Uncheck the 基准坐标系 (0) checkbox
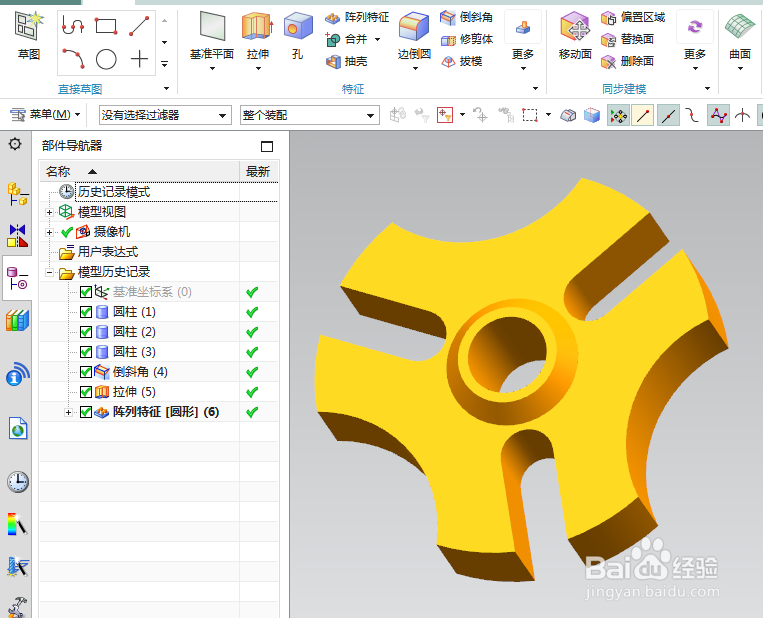 coord(86,292)
